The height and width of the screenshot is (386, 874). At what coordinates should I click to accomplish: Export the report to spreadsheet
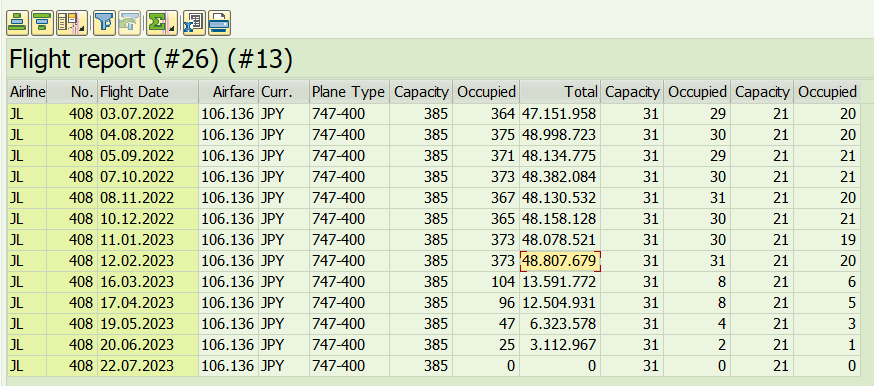194,23
